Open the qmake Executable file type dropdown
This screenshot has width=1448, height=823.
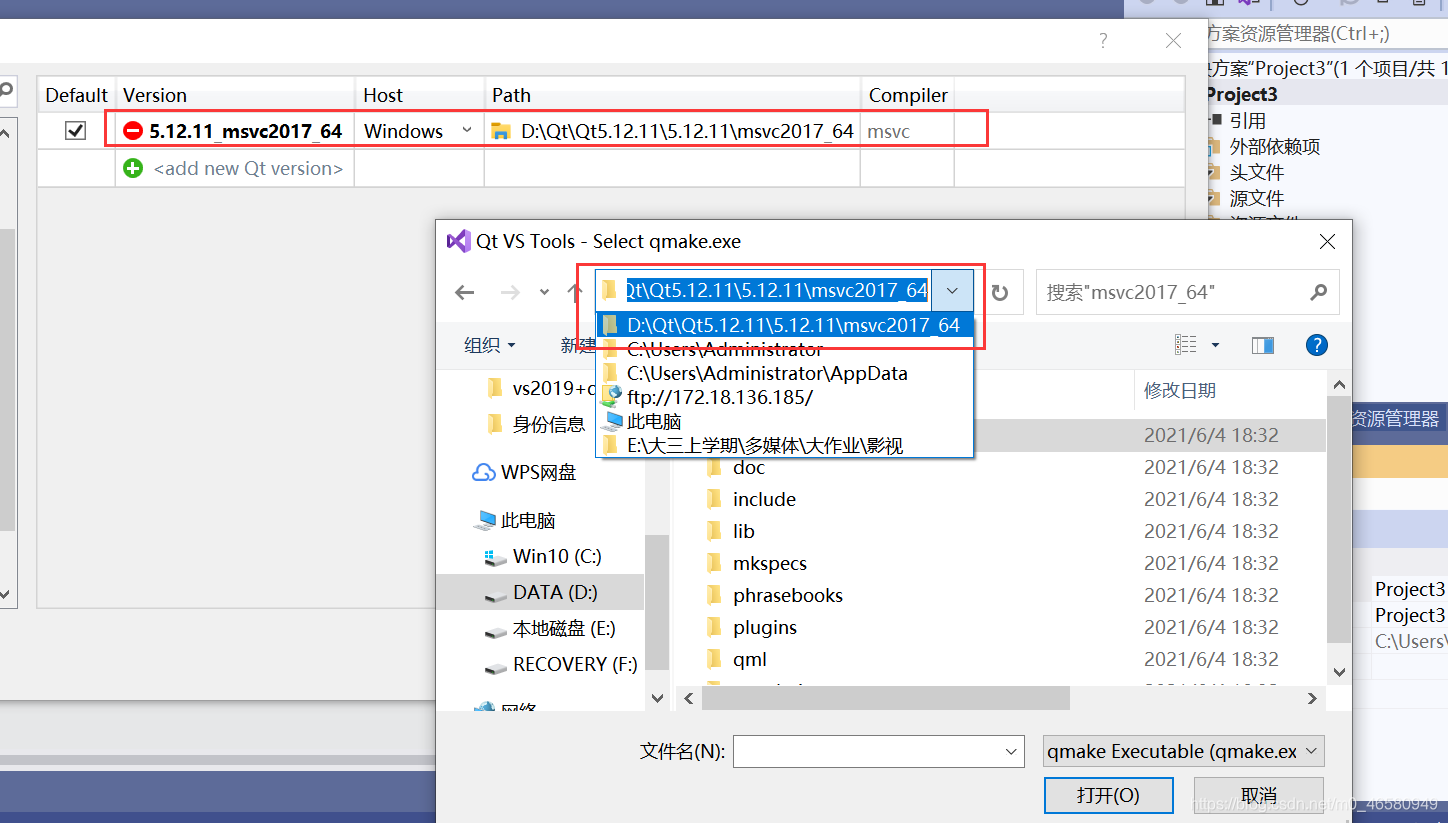pos(1183,752)
